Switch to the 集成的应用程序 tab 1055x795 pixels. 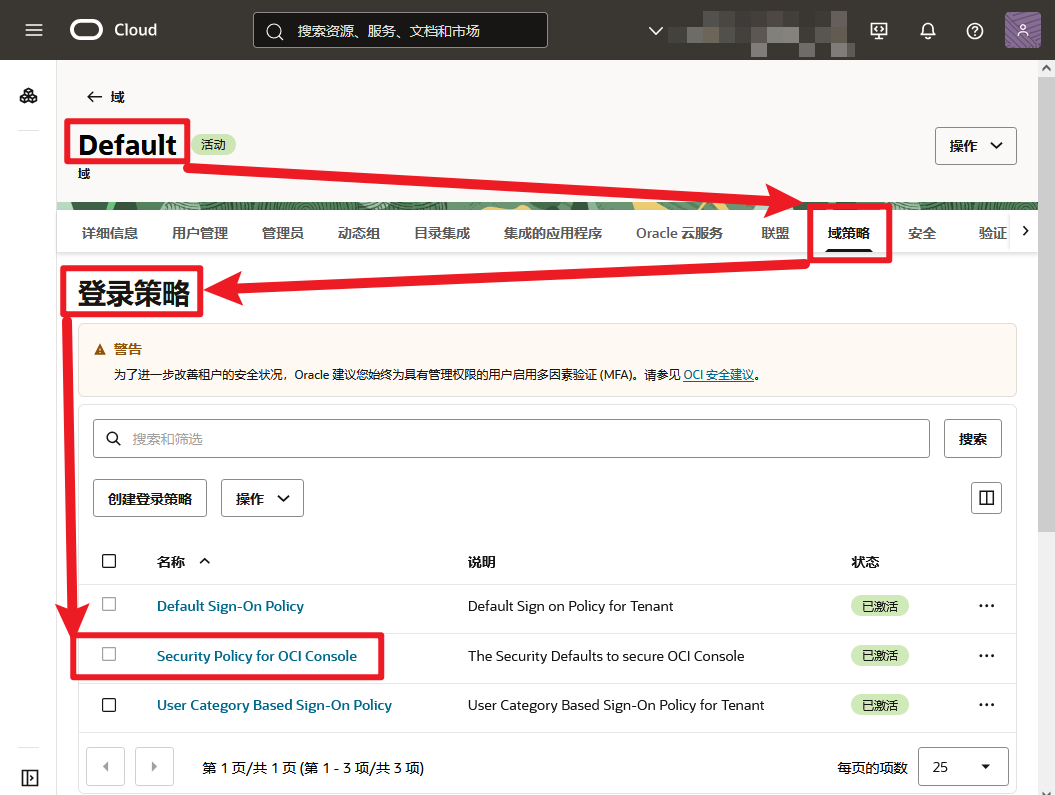click(553, 233)
